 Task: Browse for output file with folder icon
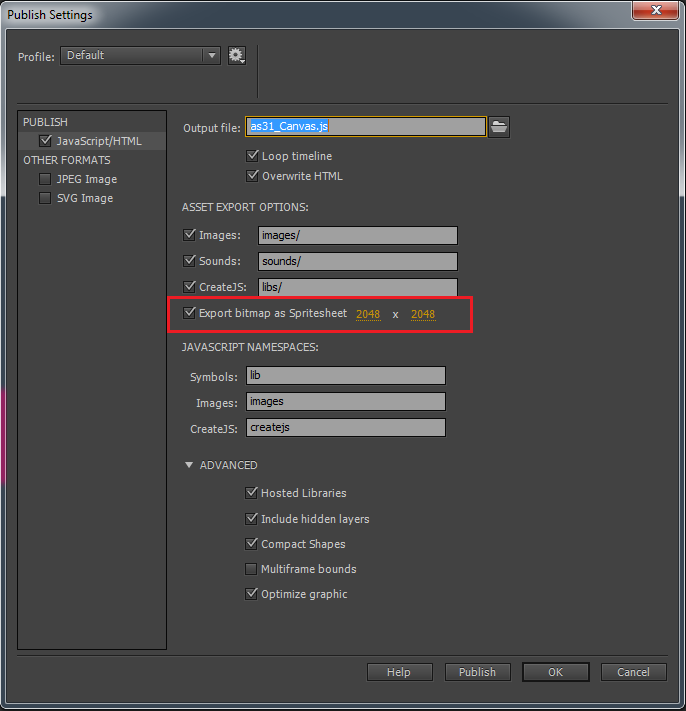[499, 127]
